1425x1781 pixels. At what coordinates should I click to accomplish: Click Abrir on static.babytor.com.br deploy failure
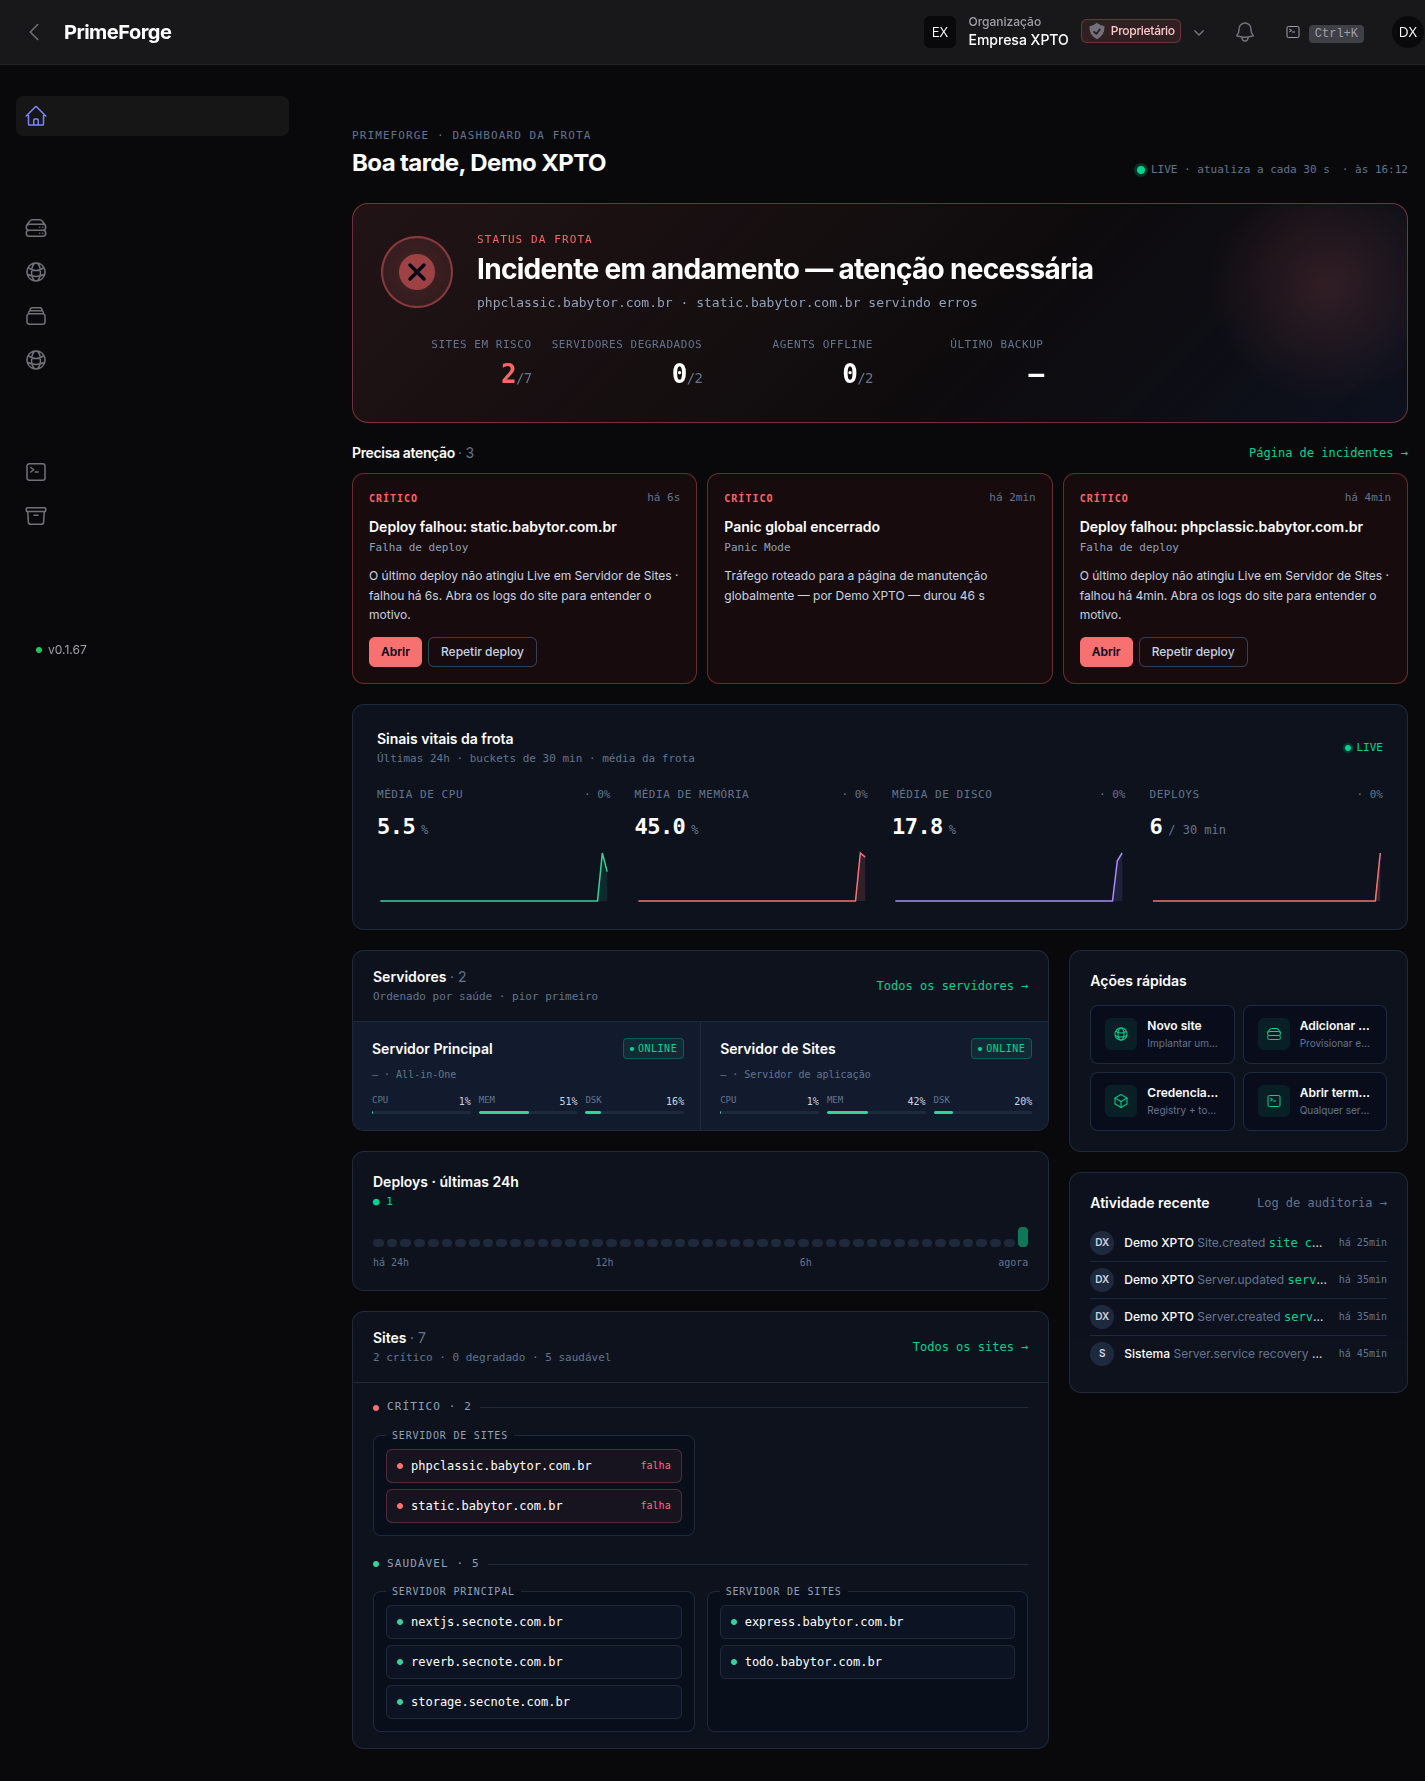(395, 652)
